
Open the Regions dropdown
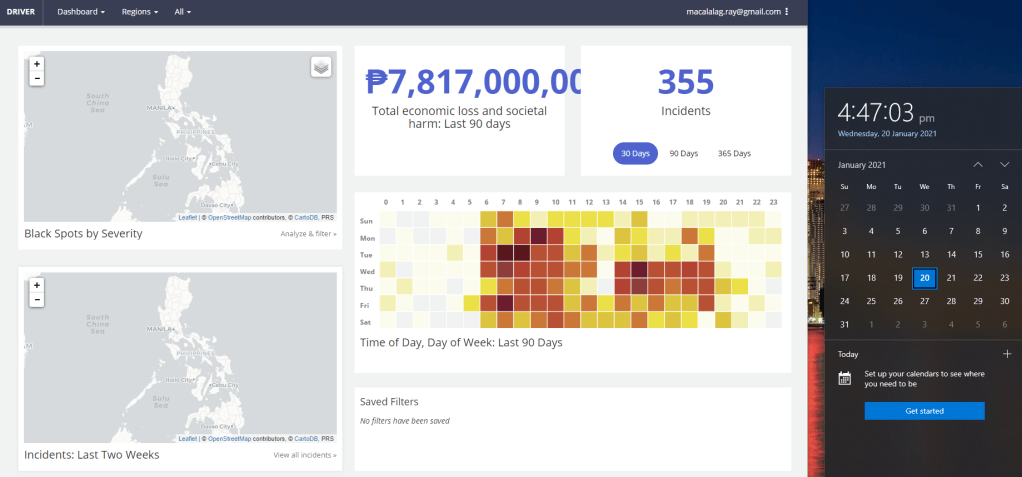coord(139,12)
